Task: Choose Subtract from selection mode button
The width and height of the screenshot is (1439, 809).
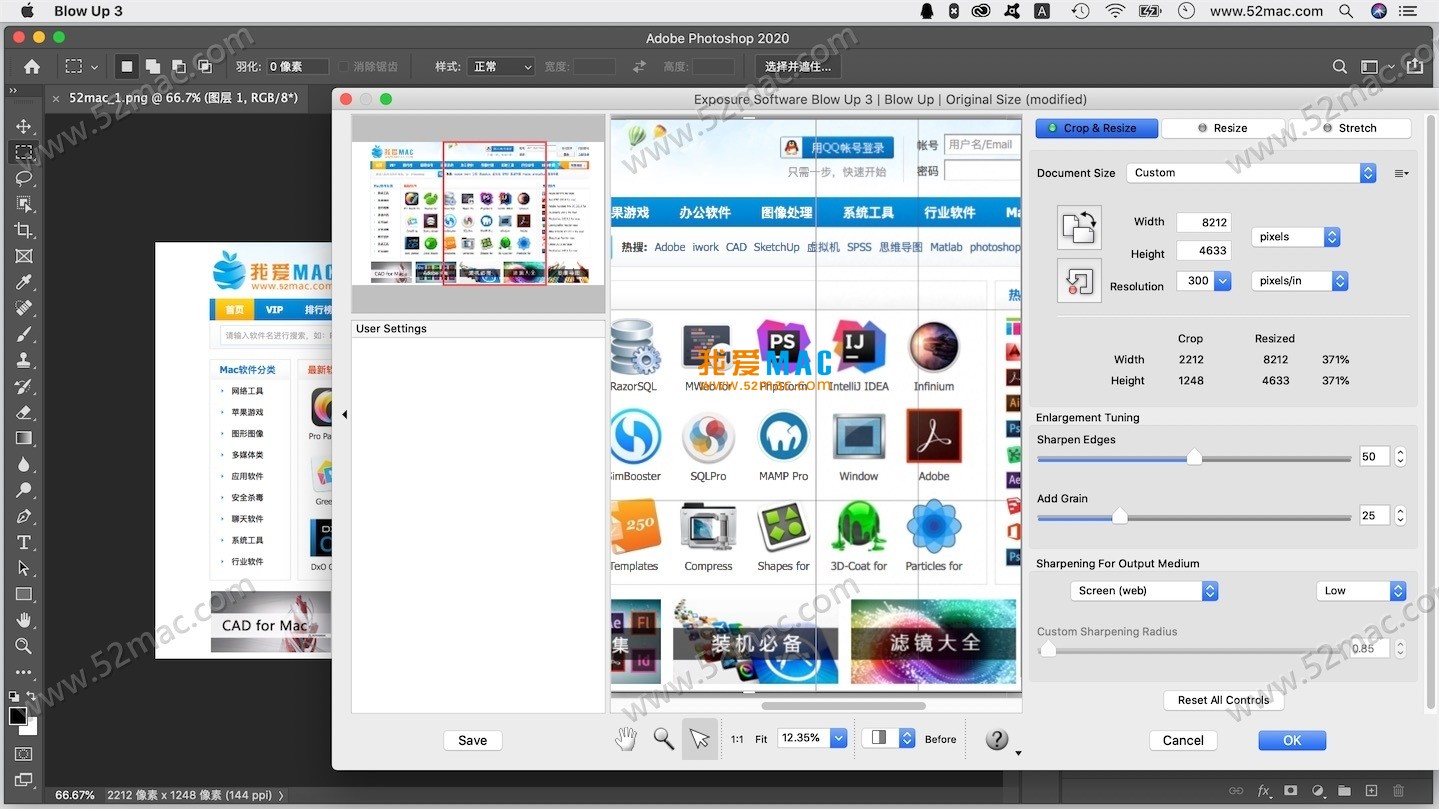Action: click(x=179, y=67)
